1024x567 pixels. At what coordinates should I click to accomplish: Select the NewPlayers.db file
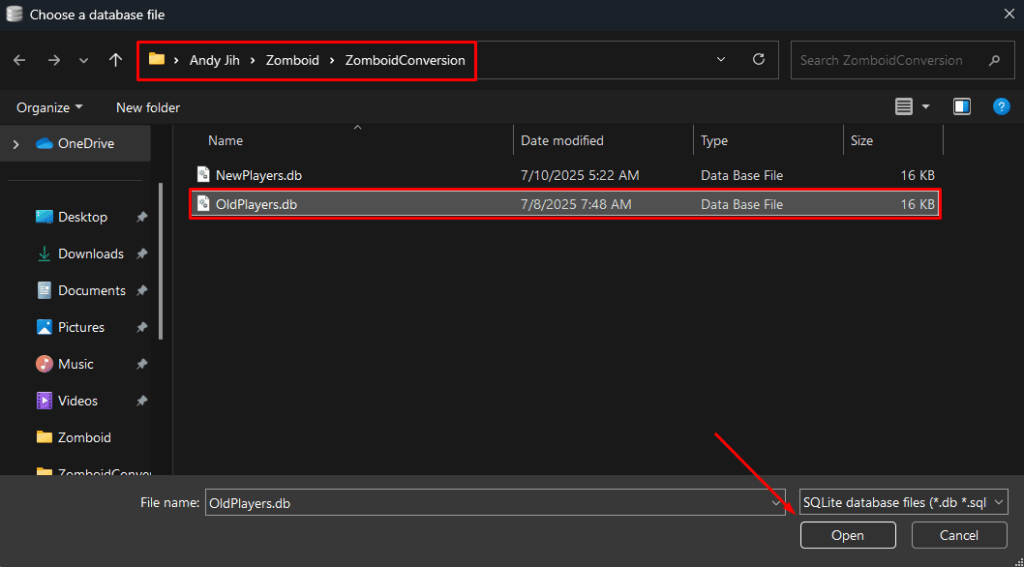(x=258, y=175)
